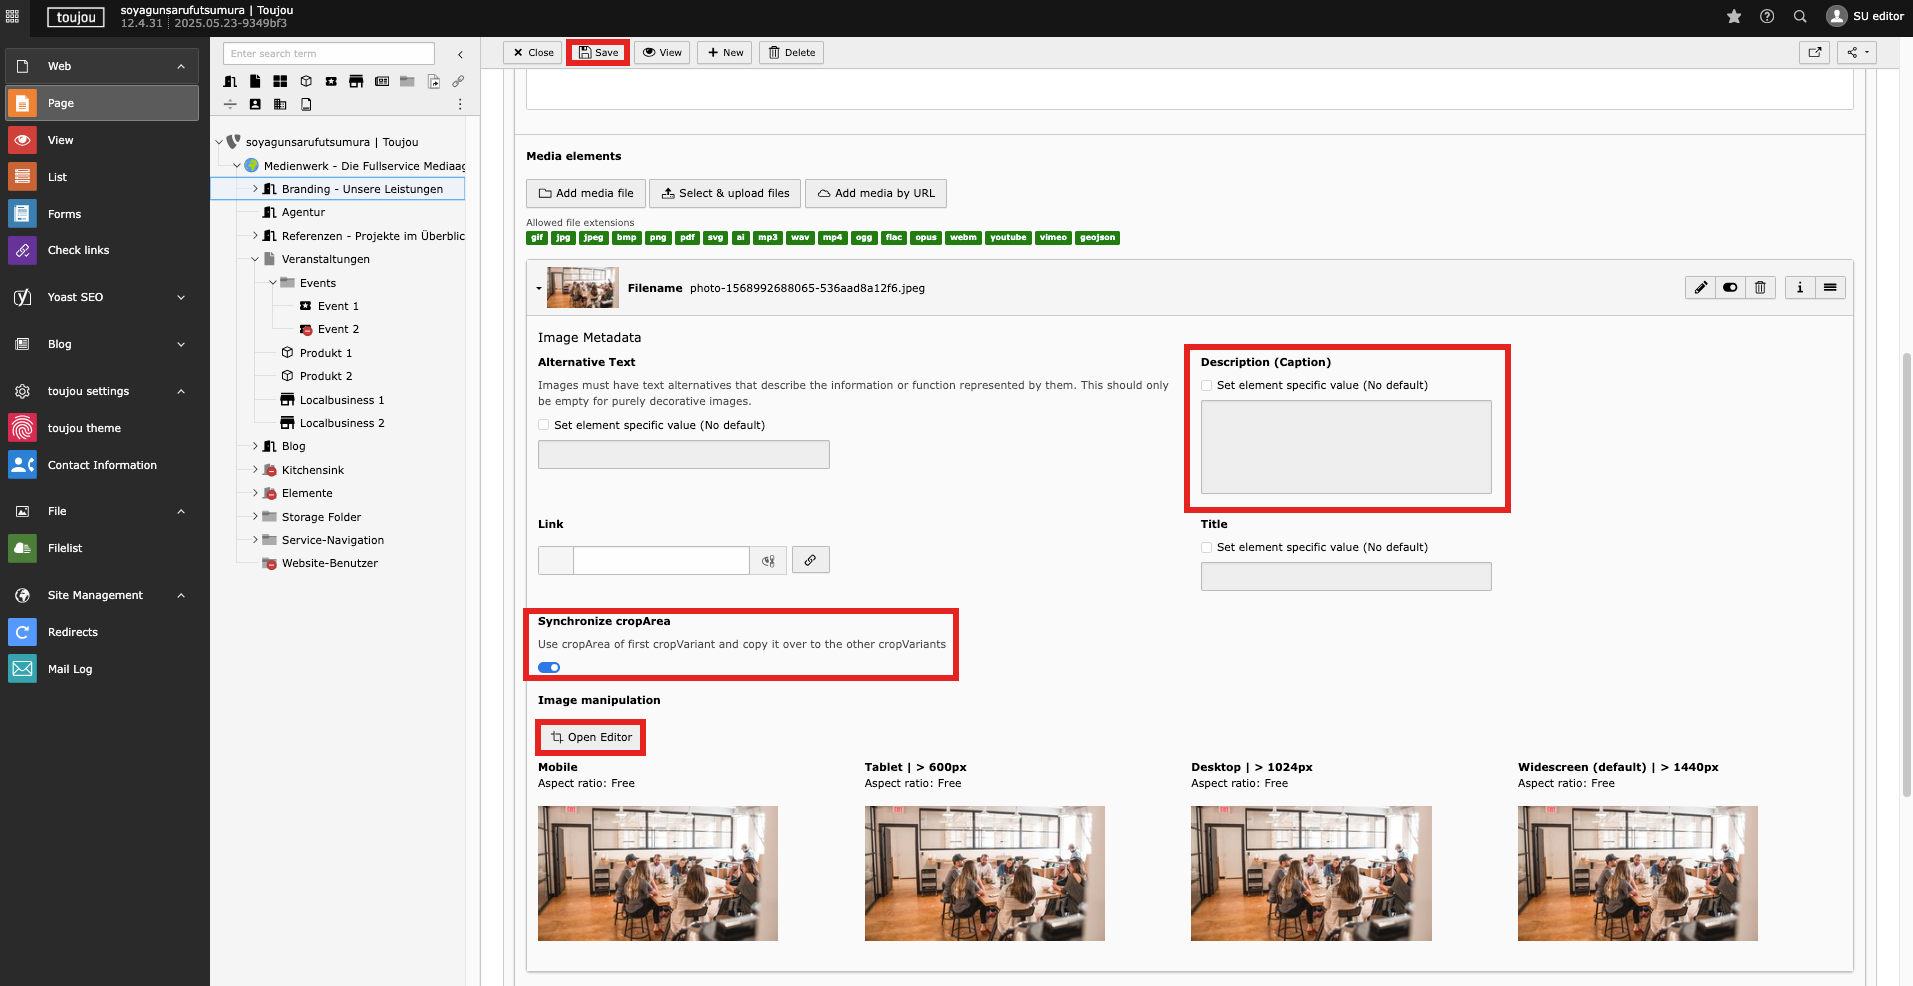Collapse the Veranstaltungen tree node
This screenshot has height=986, width=1913.
tap(255, 260)
